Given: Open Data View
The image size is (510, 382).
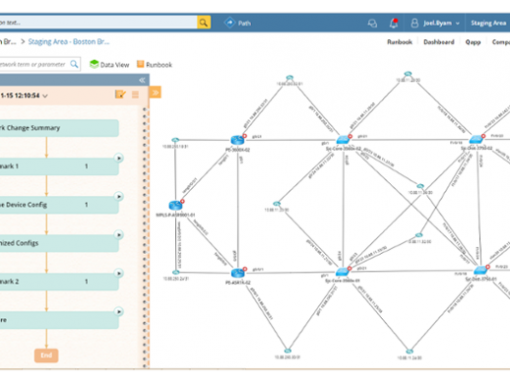Looking at the screenshot, I should pos(109,64).
